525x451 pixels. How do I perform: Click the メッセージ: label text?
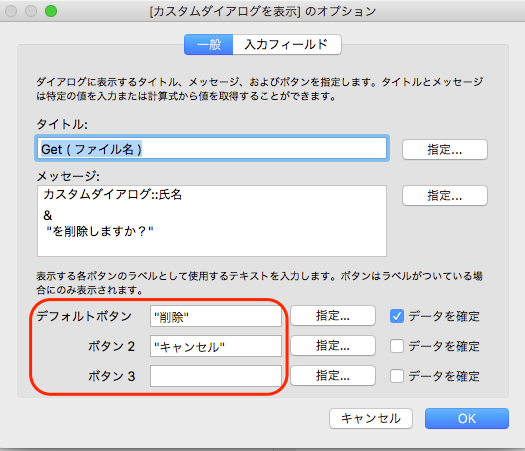pyautogui.click(x=68, y=176)
